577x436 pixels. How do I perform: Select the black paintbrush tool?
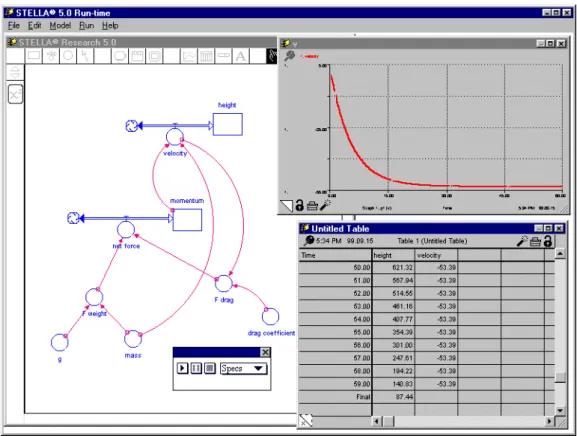click(x=272, y=56)
